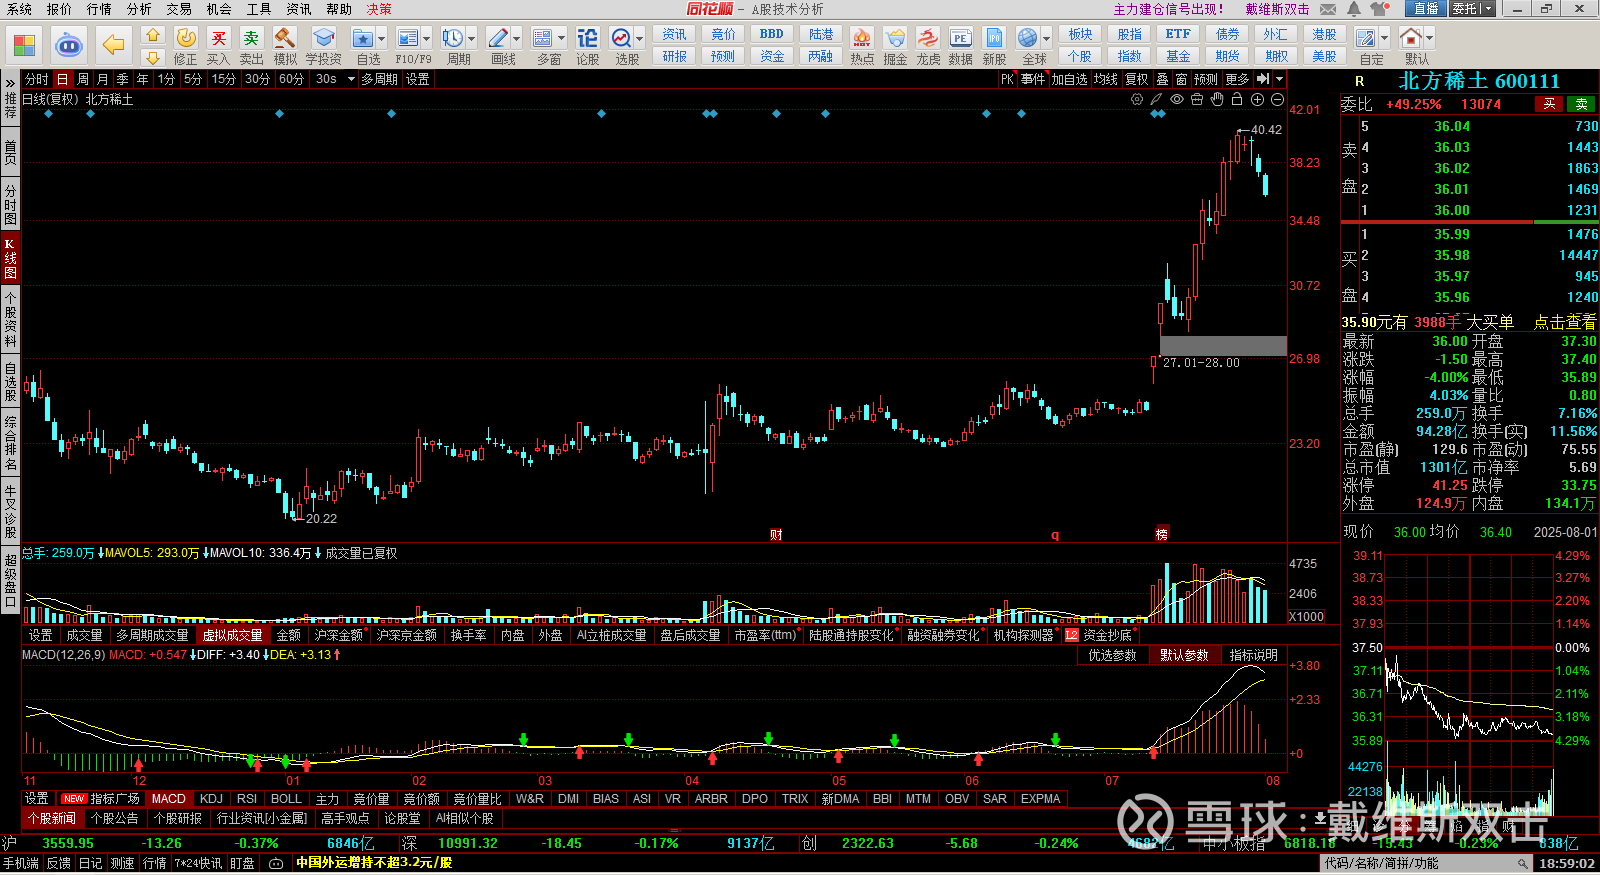Click the red 买 button beside 委比
Viewport: 1600px width, 875px height.
pos(1549,104)
